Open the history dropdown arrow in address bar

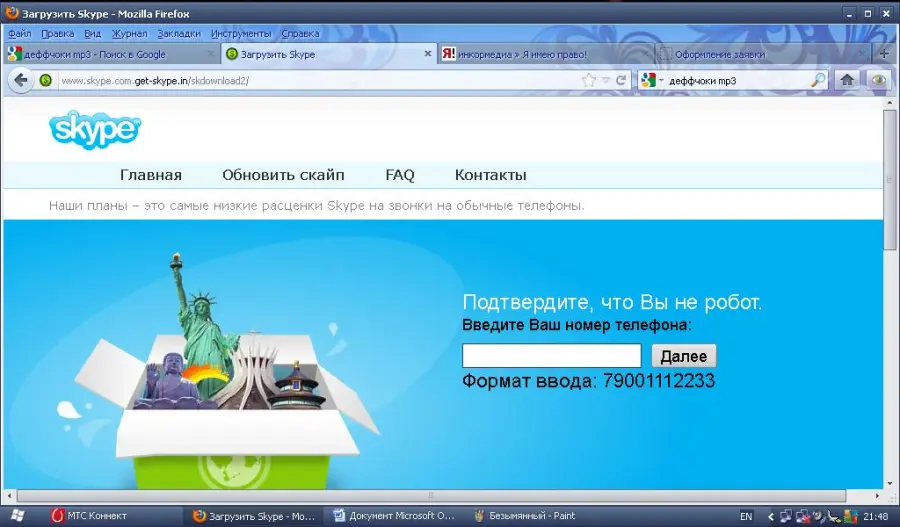point(605,81)
